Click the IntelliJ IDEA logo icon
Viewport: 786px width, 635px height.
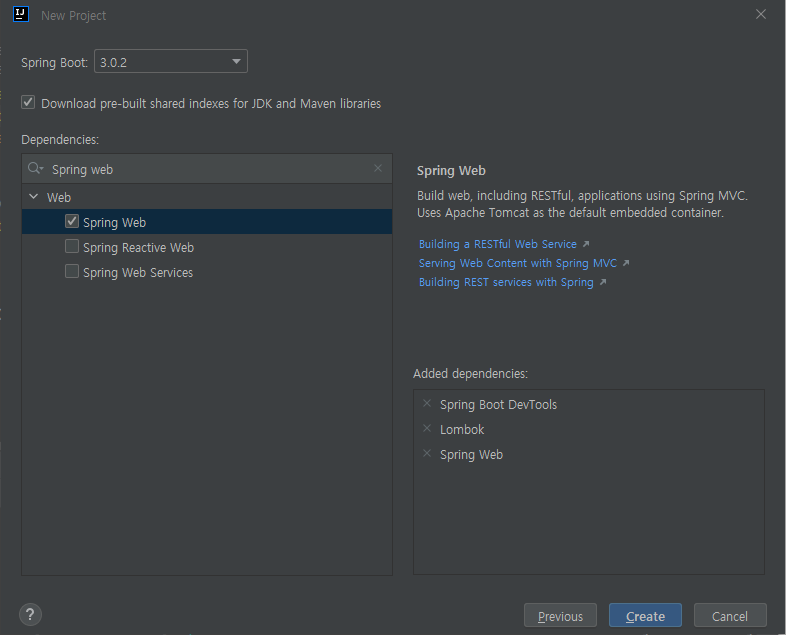(x=21, y=15)
